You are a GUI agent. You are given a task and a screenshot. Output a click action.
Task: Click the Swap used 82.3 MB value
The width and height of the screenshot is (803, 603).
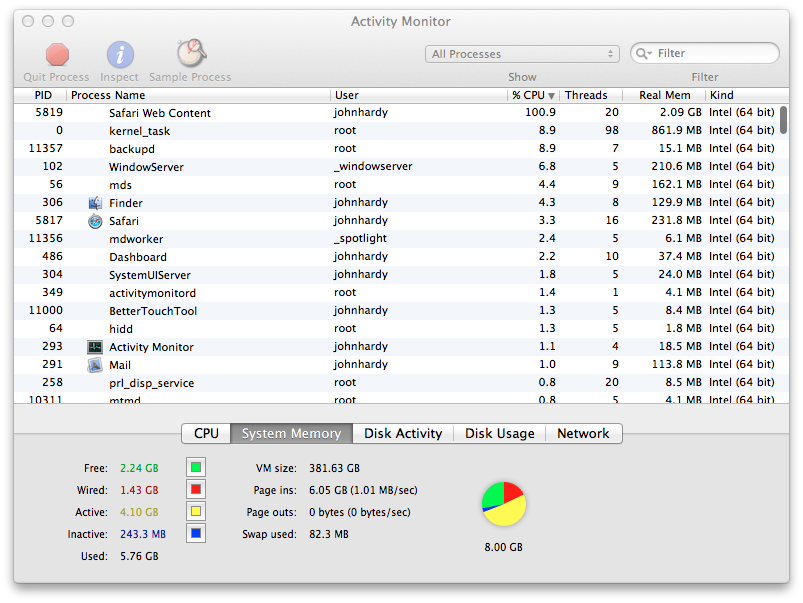coord(329,534)
